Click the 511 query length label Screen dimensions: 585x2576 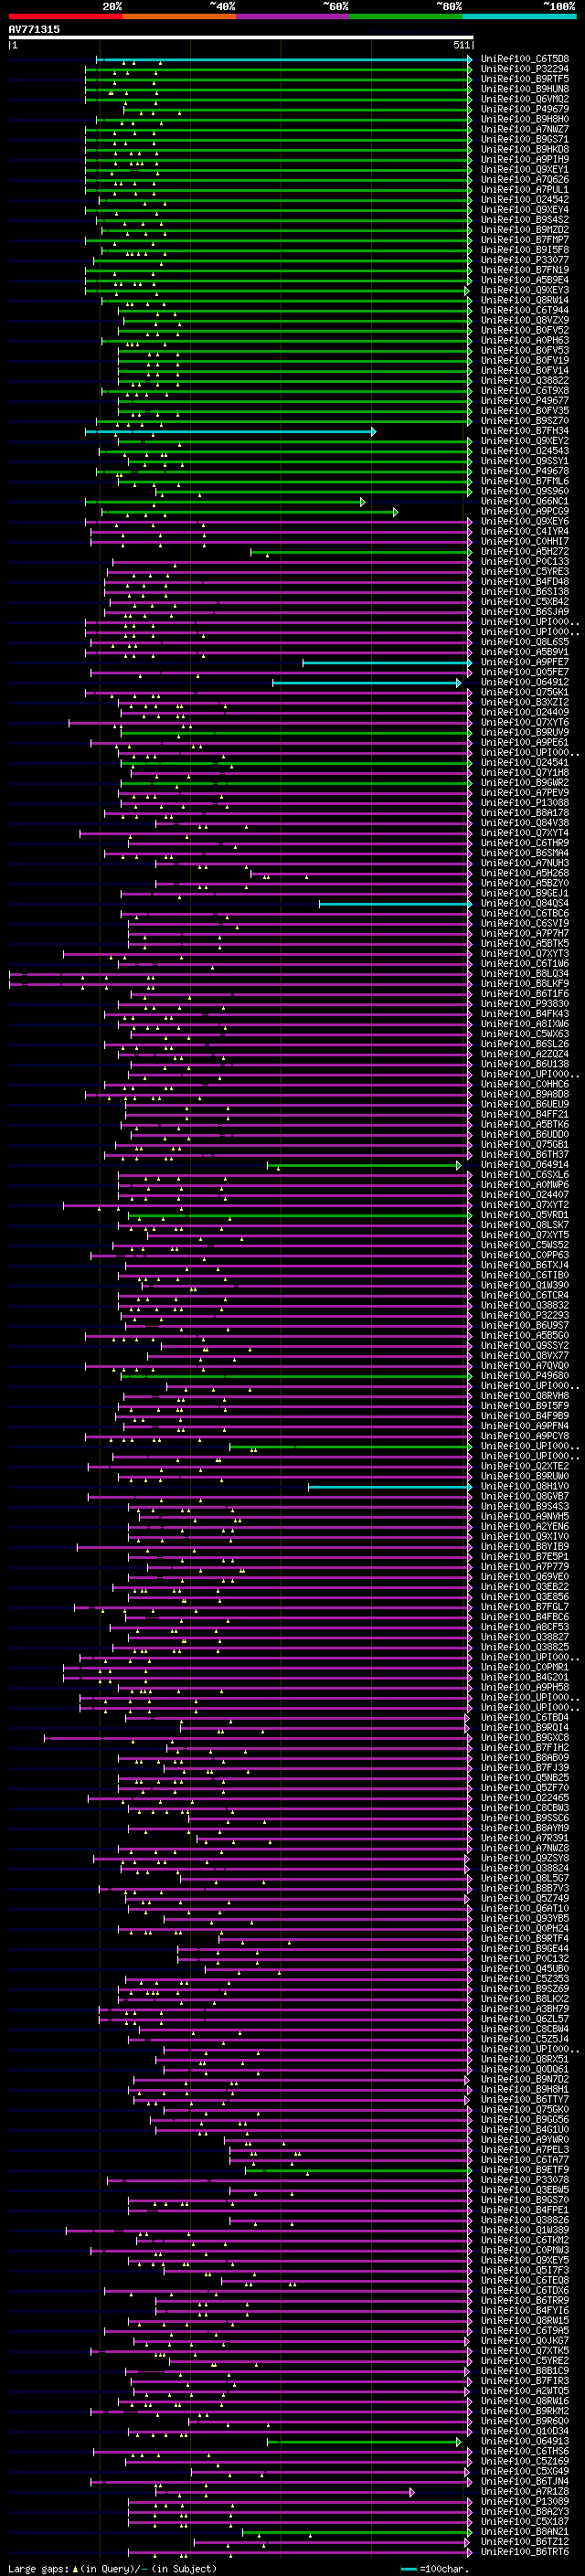(461, 45)
